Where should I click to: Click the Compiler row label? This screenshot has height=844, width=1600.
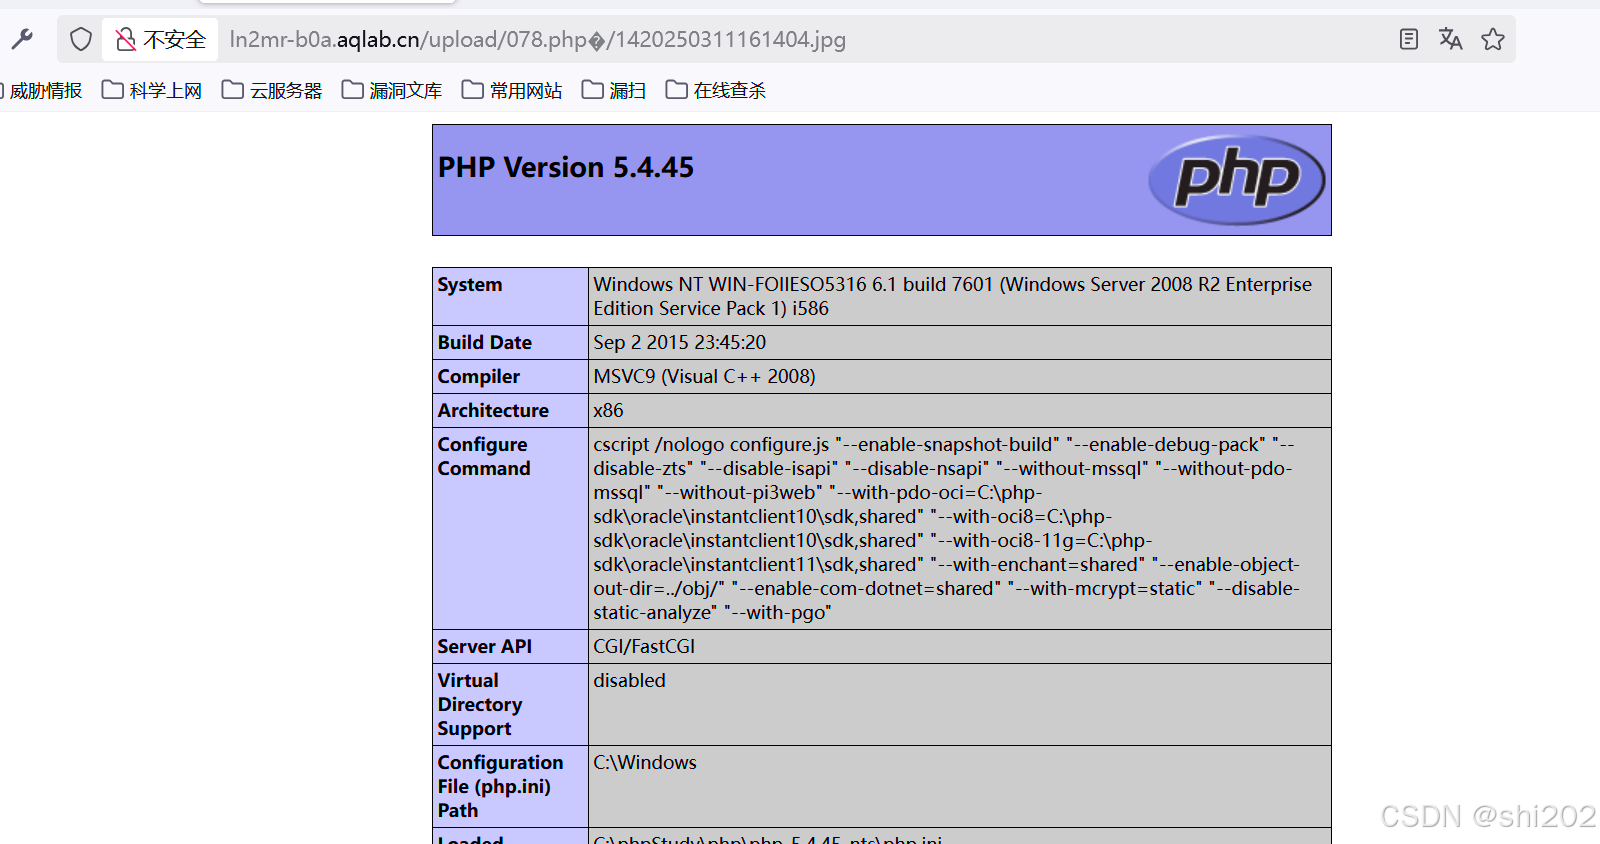tap(479, 376)
